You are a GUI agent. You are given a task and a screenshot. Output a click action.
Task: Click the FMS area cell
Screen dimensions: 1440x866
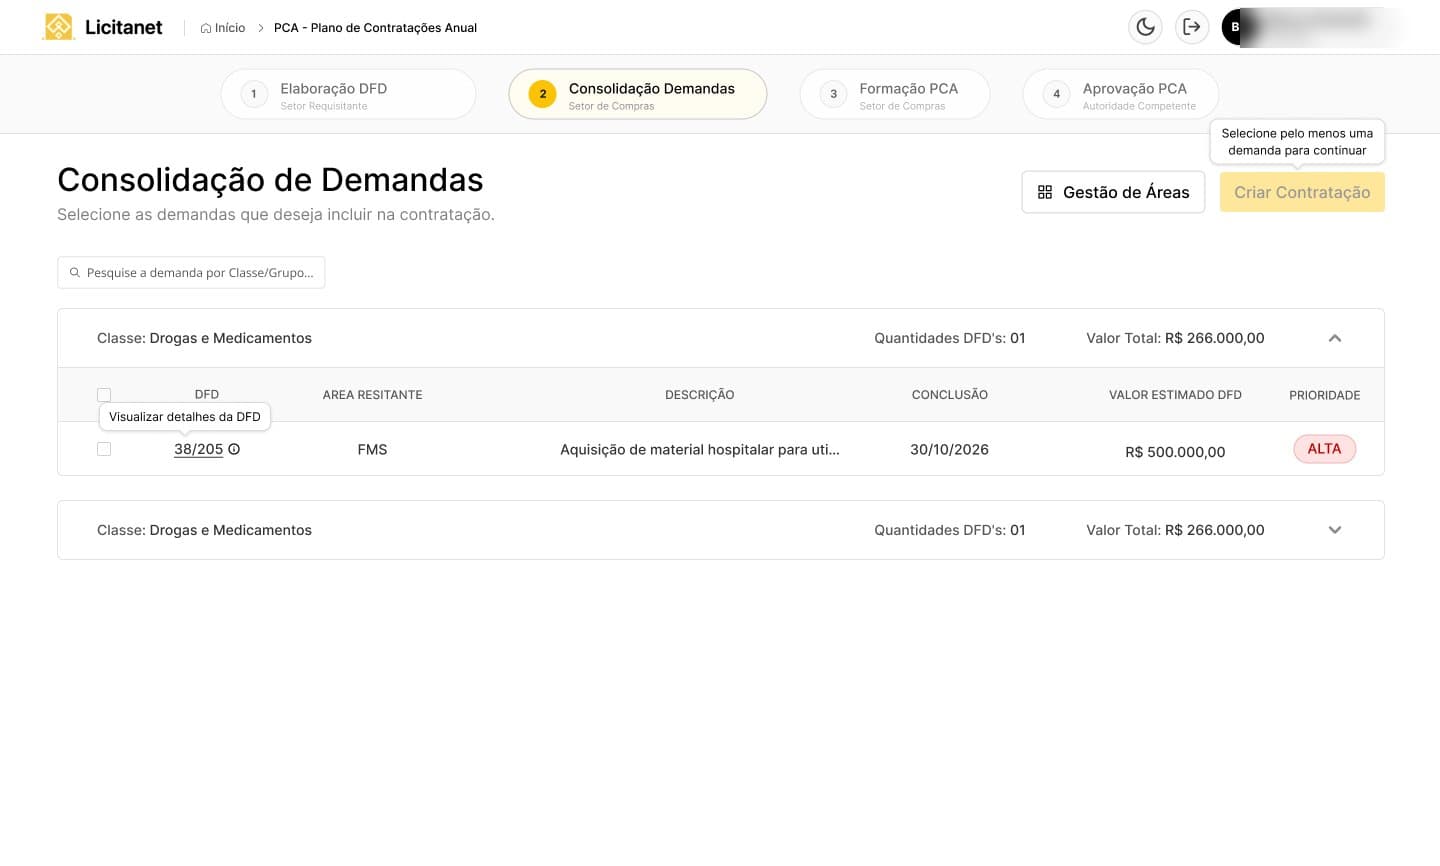(372, 450)
